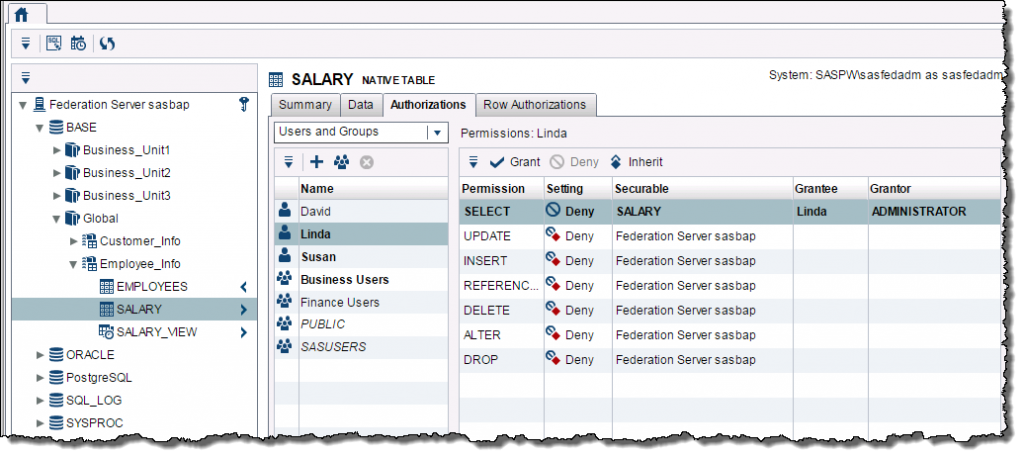
Task: Click the arrow icon beside SALARY_VIEW
Action: click(243, 332)
